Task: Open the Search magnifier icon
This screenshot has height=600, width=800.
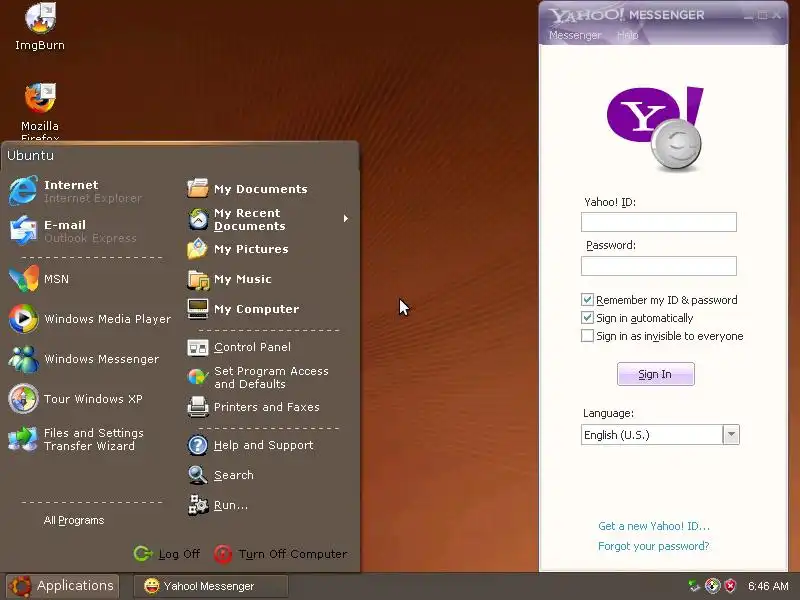Action: coord(197,475)
